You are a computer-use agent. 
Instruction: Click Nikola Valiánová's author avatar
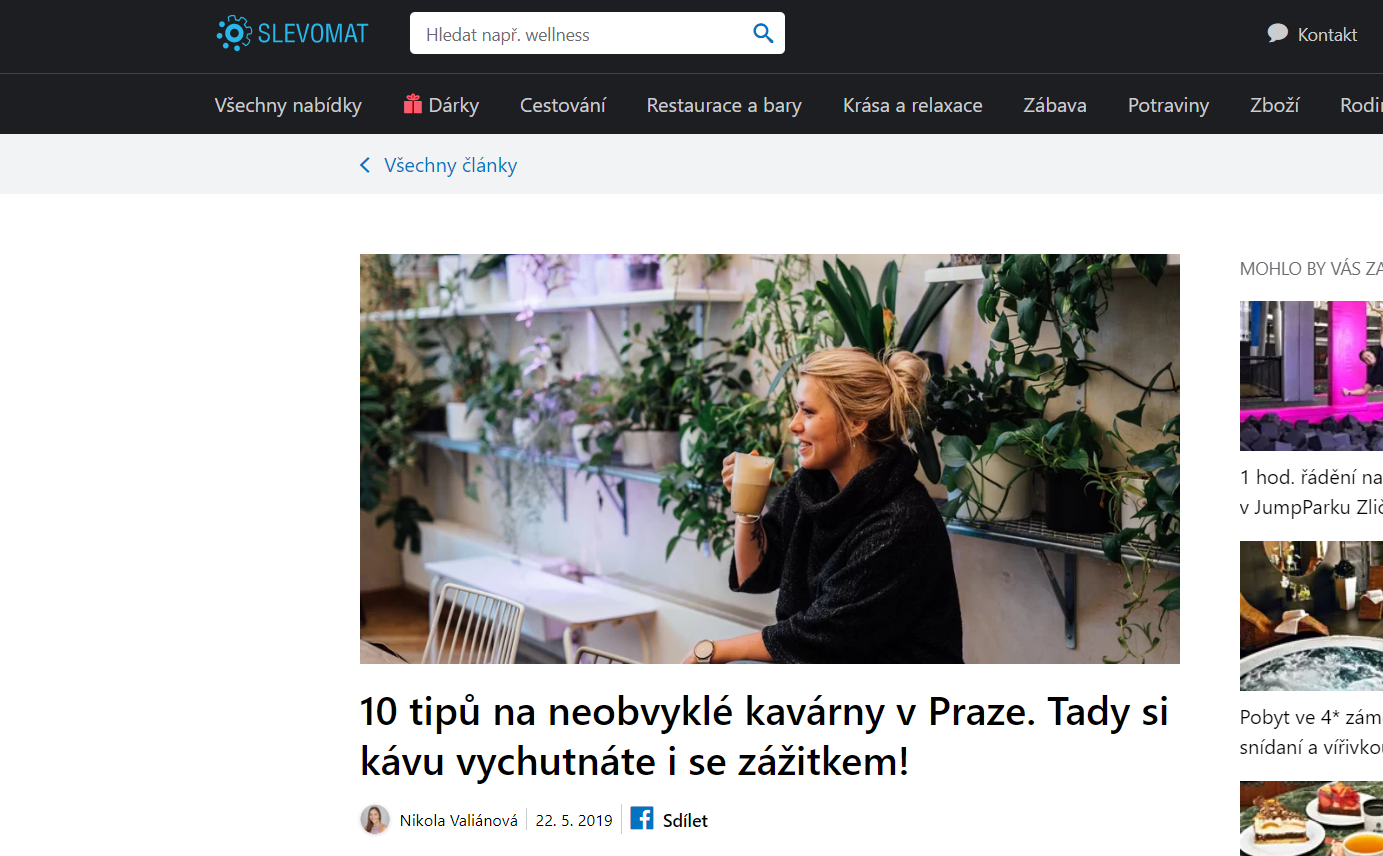(x=375, y=820)
